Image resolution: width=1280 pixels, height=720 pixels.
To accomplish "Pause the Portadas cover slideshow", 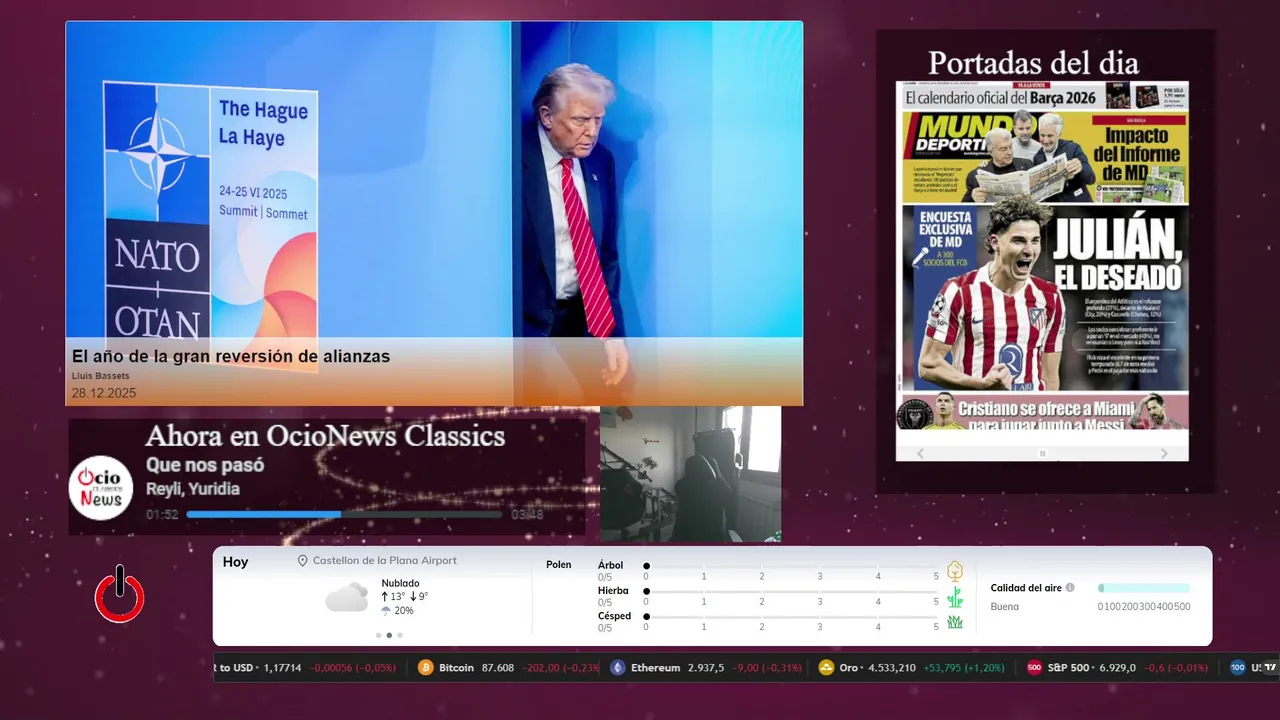I will (x=1042, y=454).
